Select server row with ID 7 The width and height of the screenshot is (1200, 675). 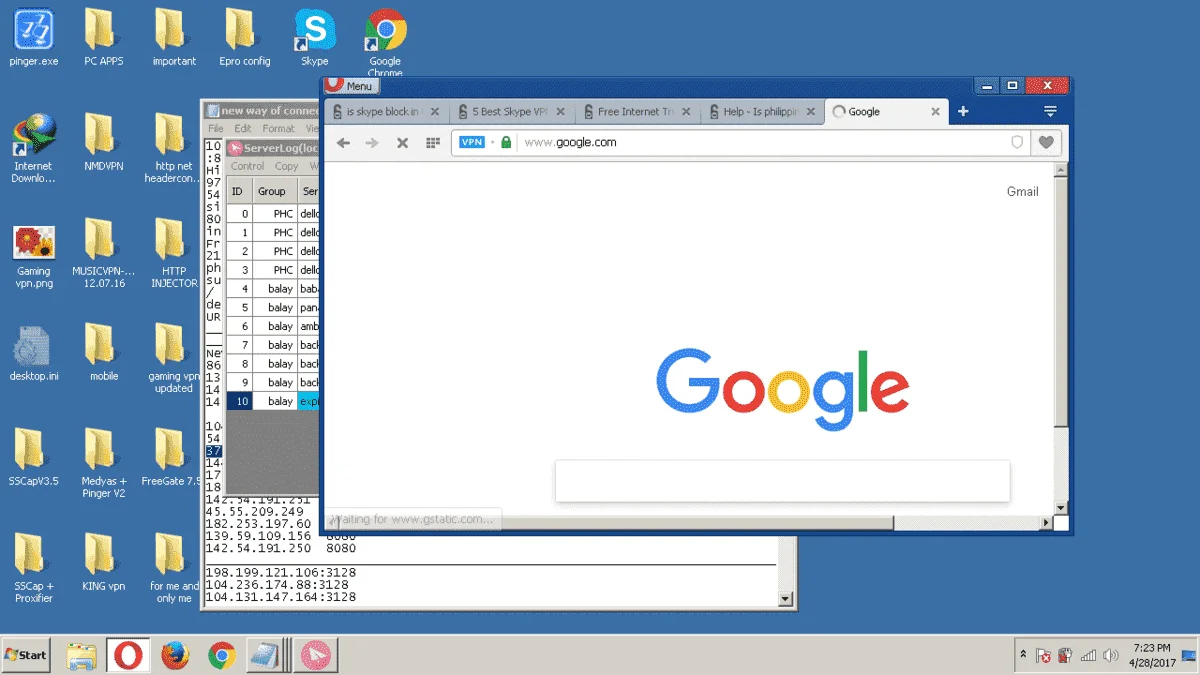273,344
